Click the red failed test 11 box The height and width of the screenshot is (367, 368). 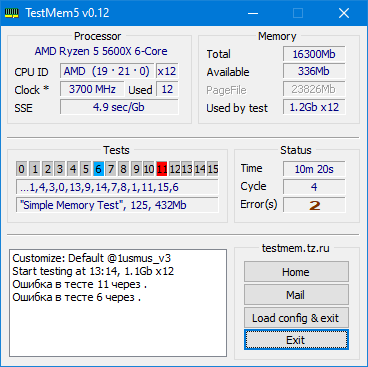[162, 169]
